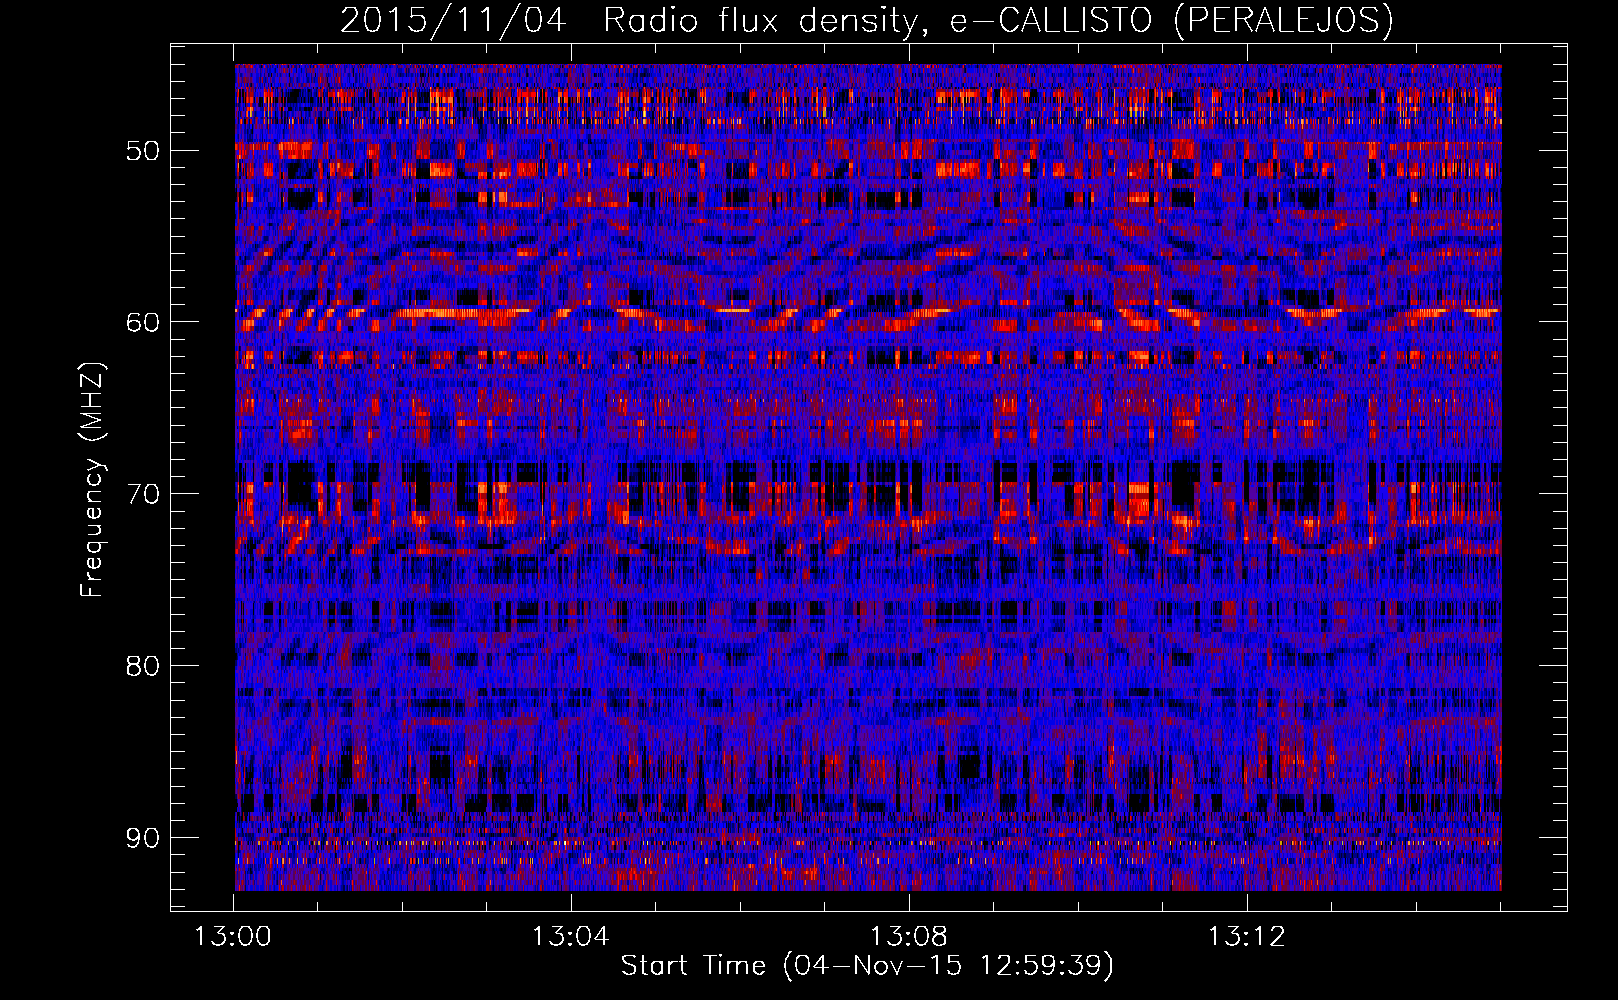Click the 90 frequency tick label

click(x=142, y=837)
